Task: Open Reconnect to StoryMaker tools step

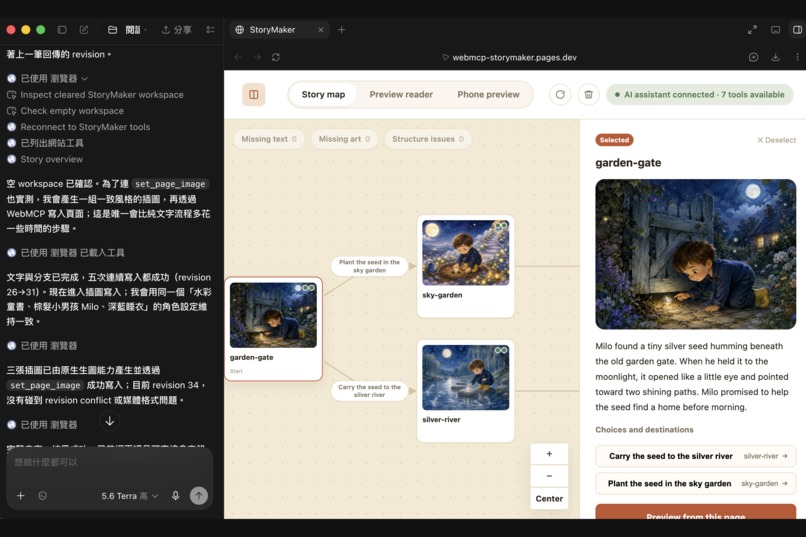Action: coord(79,127)
